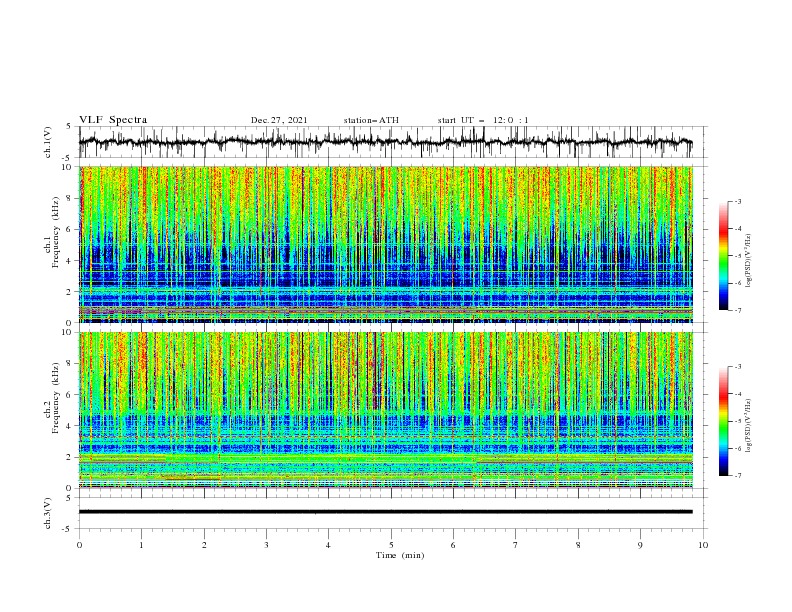Click the "ch.3(V)" axis label
The width and height of the screenshot is (792, 612).
coord(48,513)
